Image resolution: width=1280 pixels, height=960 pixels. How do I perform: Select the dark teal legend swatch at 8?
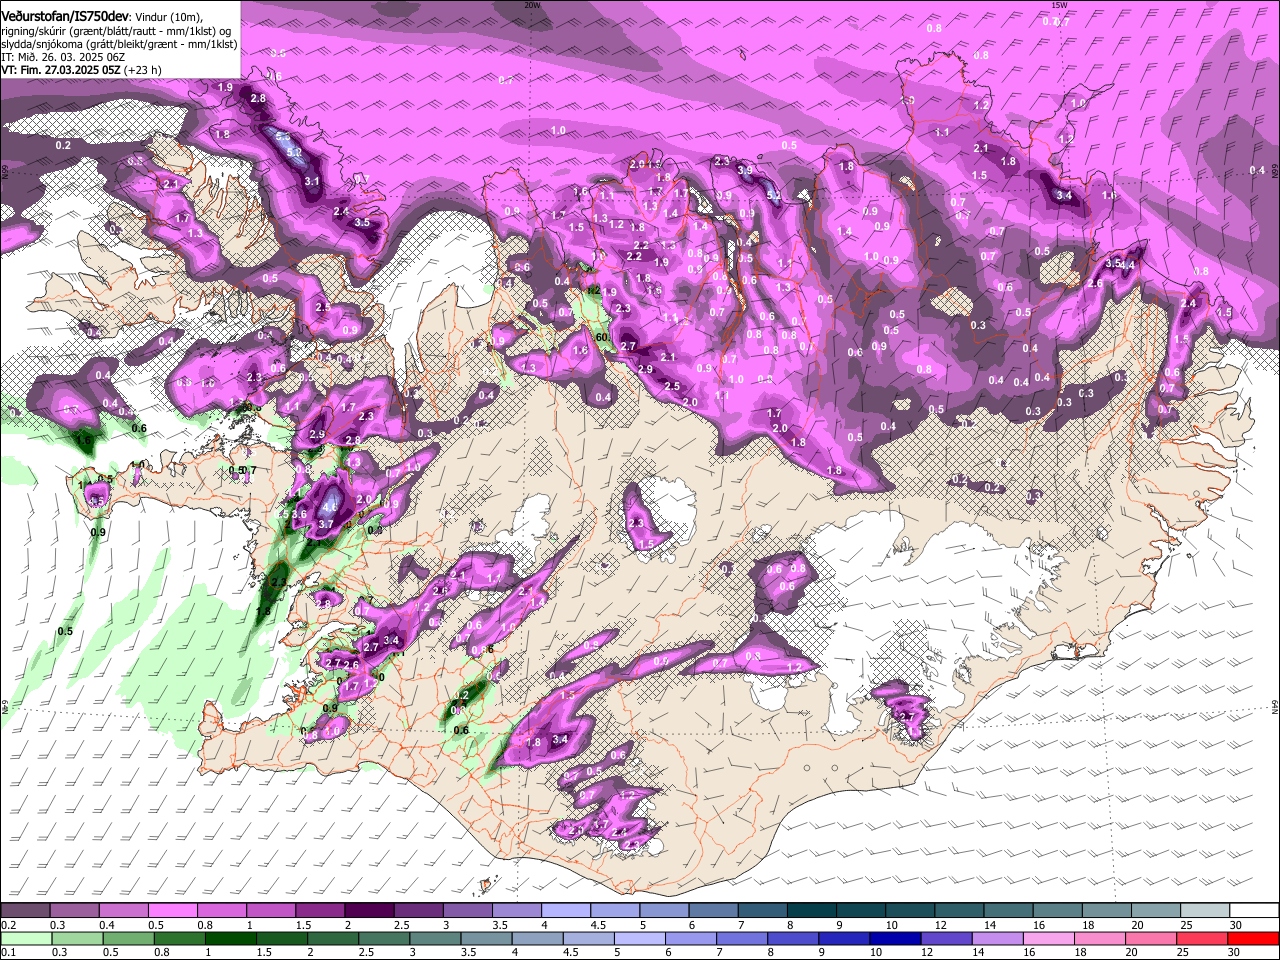click(811, 910)
